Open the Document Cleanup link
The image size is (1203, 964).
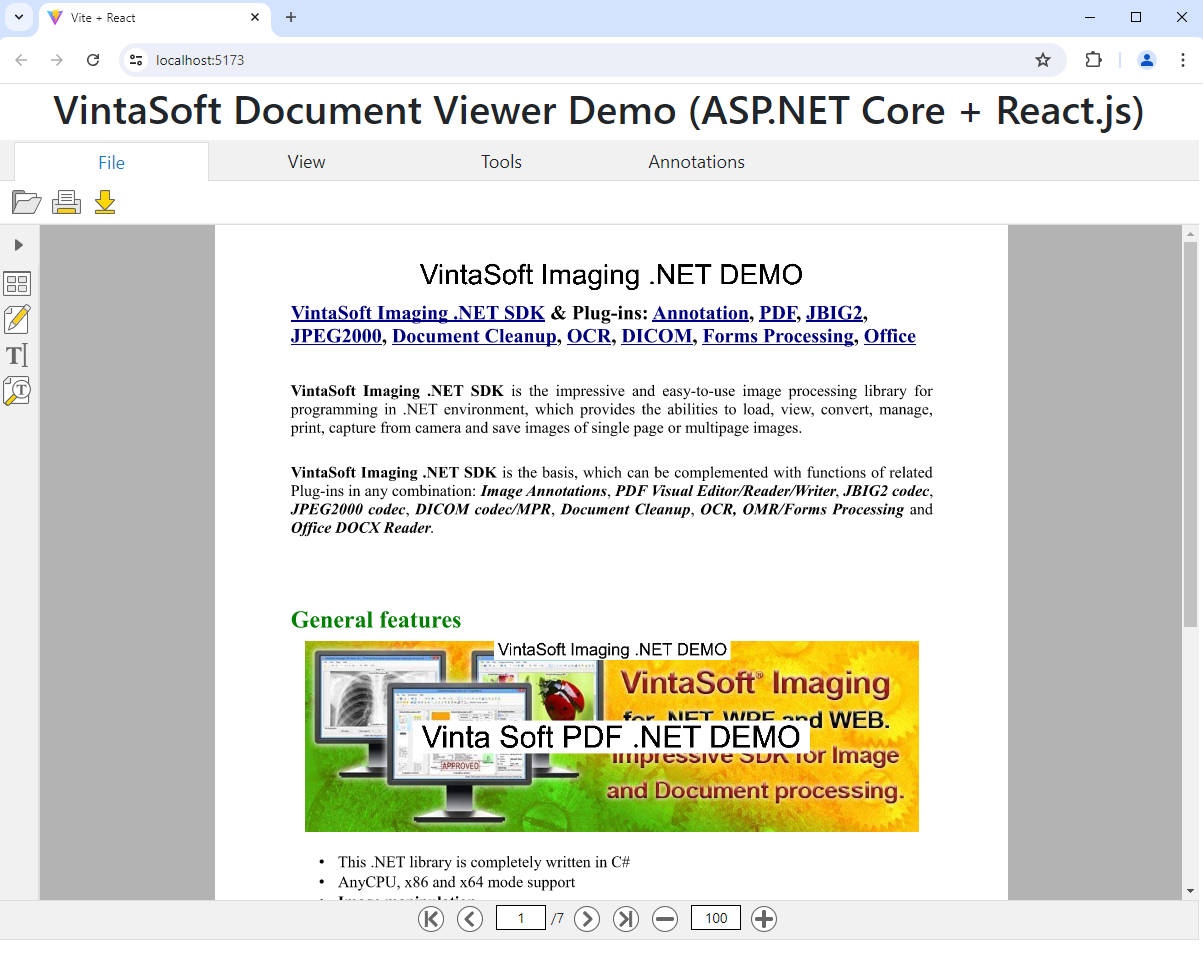pos(474,336)
